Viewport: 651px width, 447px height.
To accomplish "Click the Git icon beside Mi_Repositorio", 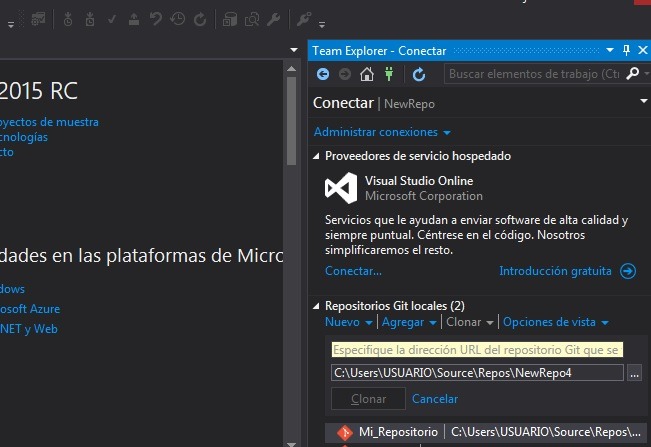I will [345, 432].
